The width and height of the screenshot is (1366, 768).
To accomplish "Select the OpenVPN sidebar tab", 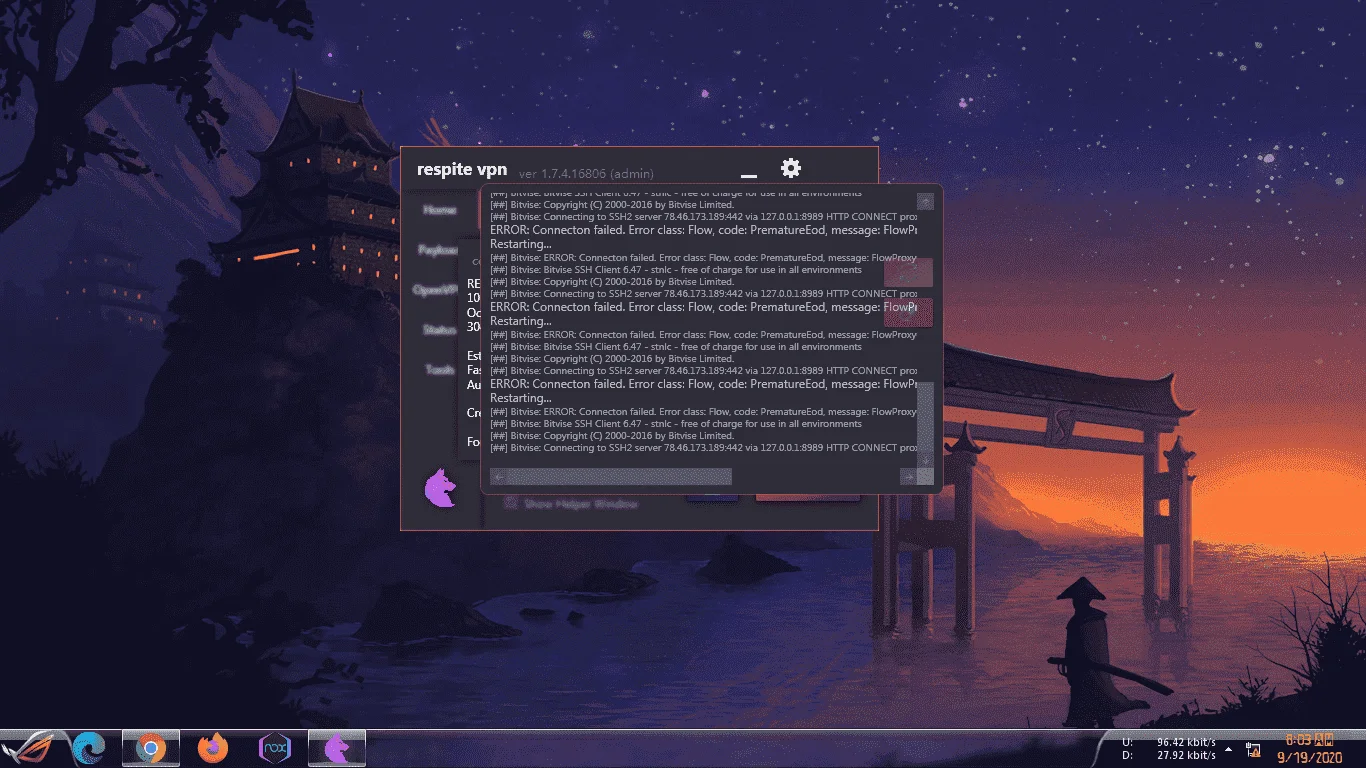I will (x=436, y=290).
